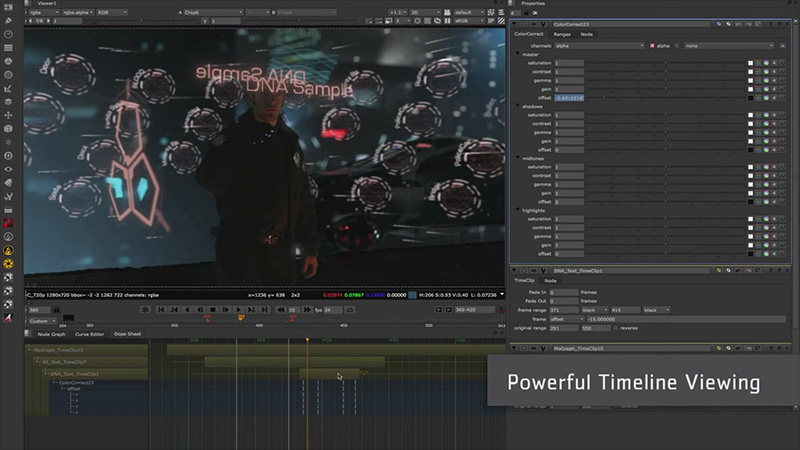Screen dimensions: 800x450
Task: Open the Image nodes menu in toolbar
Action: (x=8, y=7)
